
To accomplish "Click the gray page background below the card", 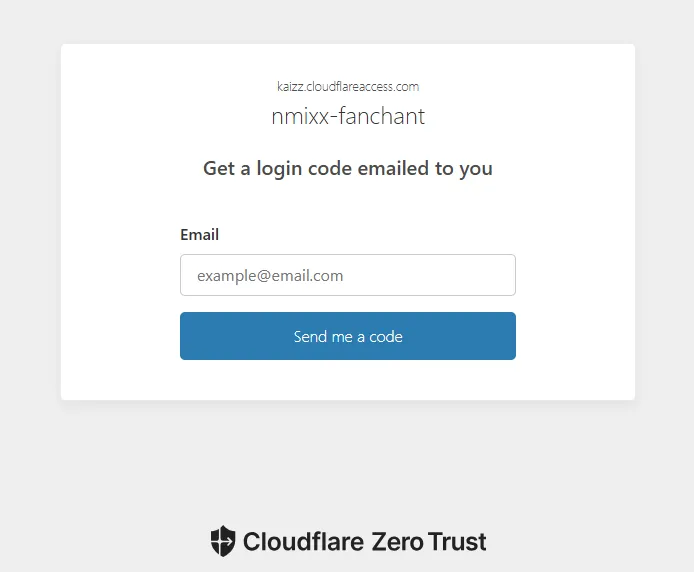I will pyautogui.click(x=347, y=460).
